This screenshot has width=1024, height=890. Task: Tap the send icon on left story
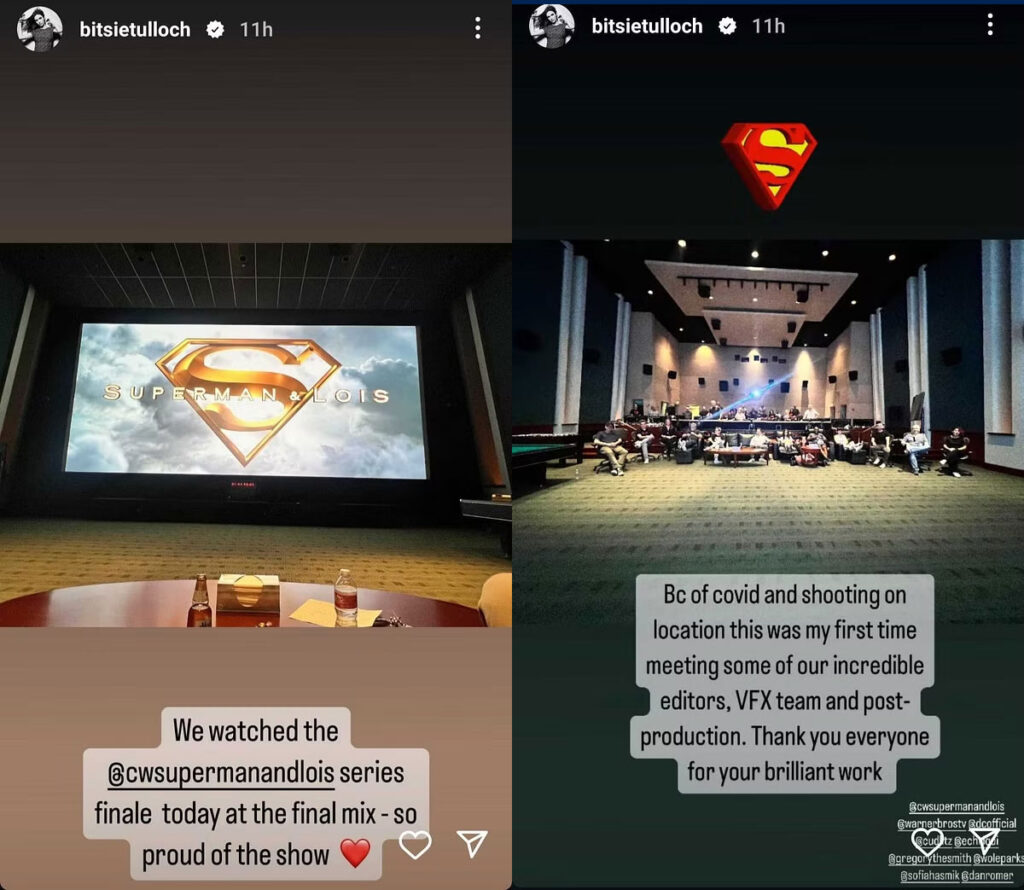point(472,843)
